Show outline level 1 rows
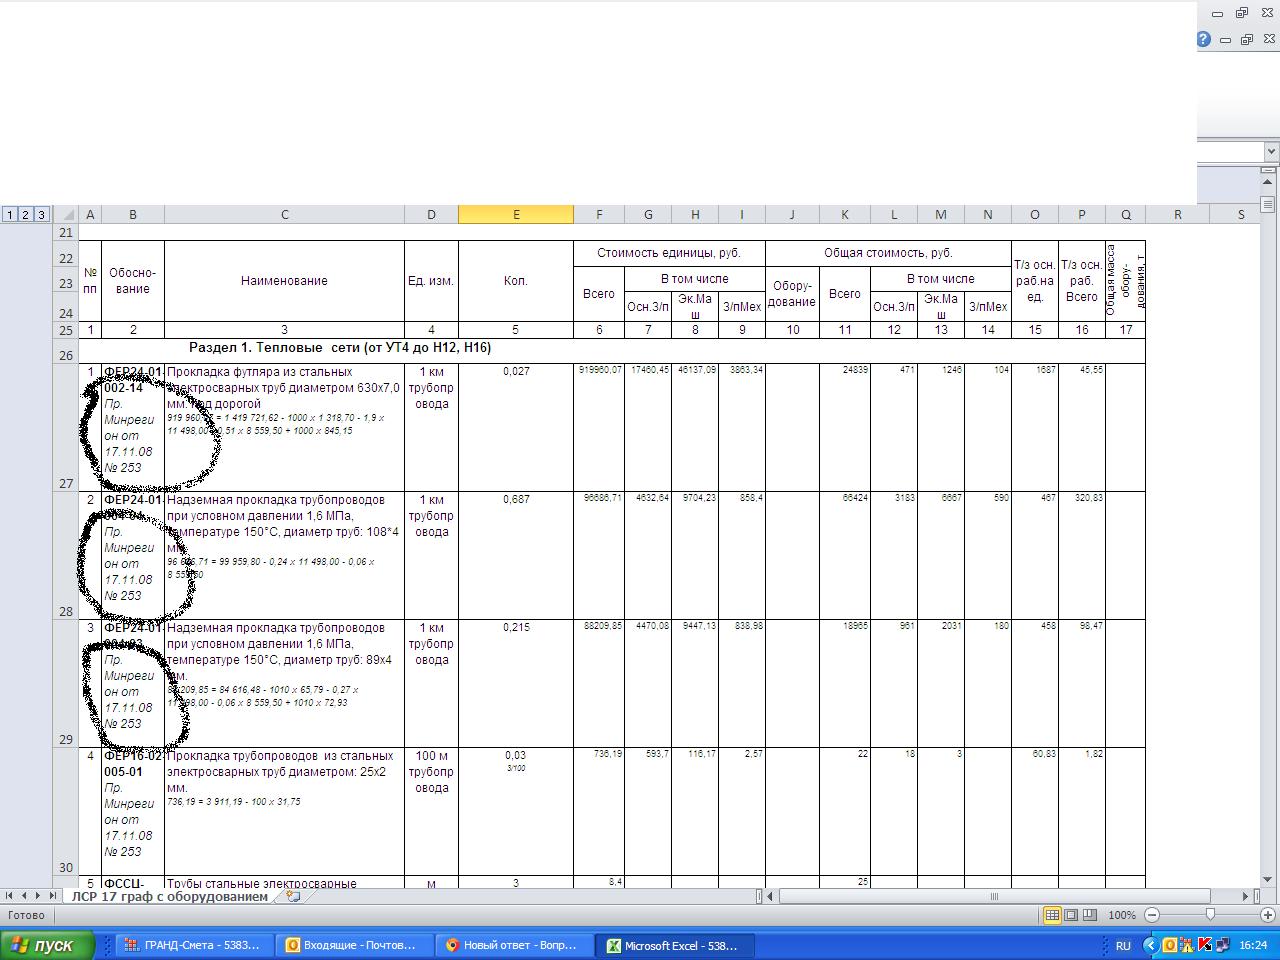1280x960 pixels. click(x=9, y=214)
